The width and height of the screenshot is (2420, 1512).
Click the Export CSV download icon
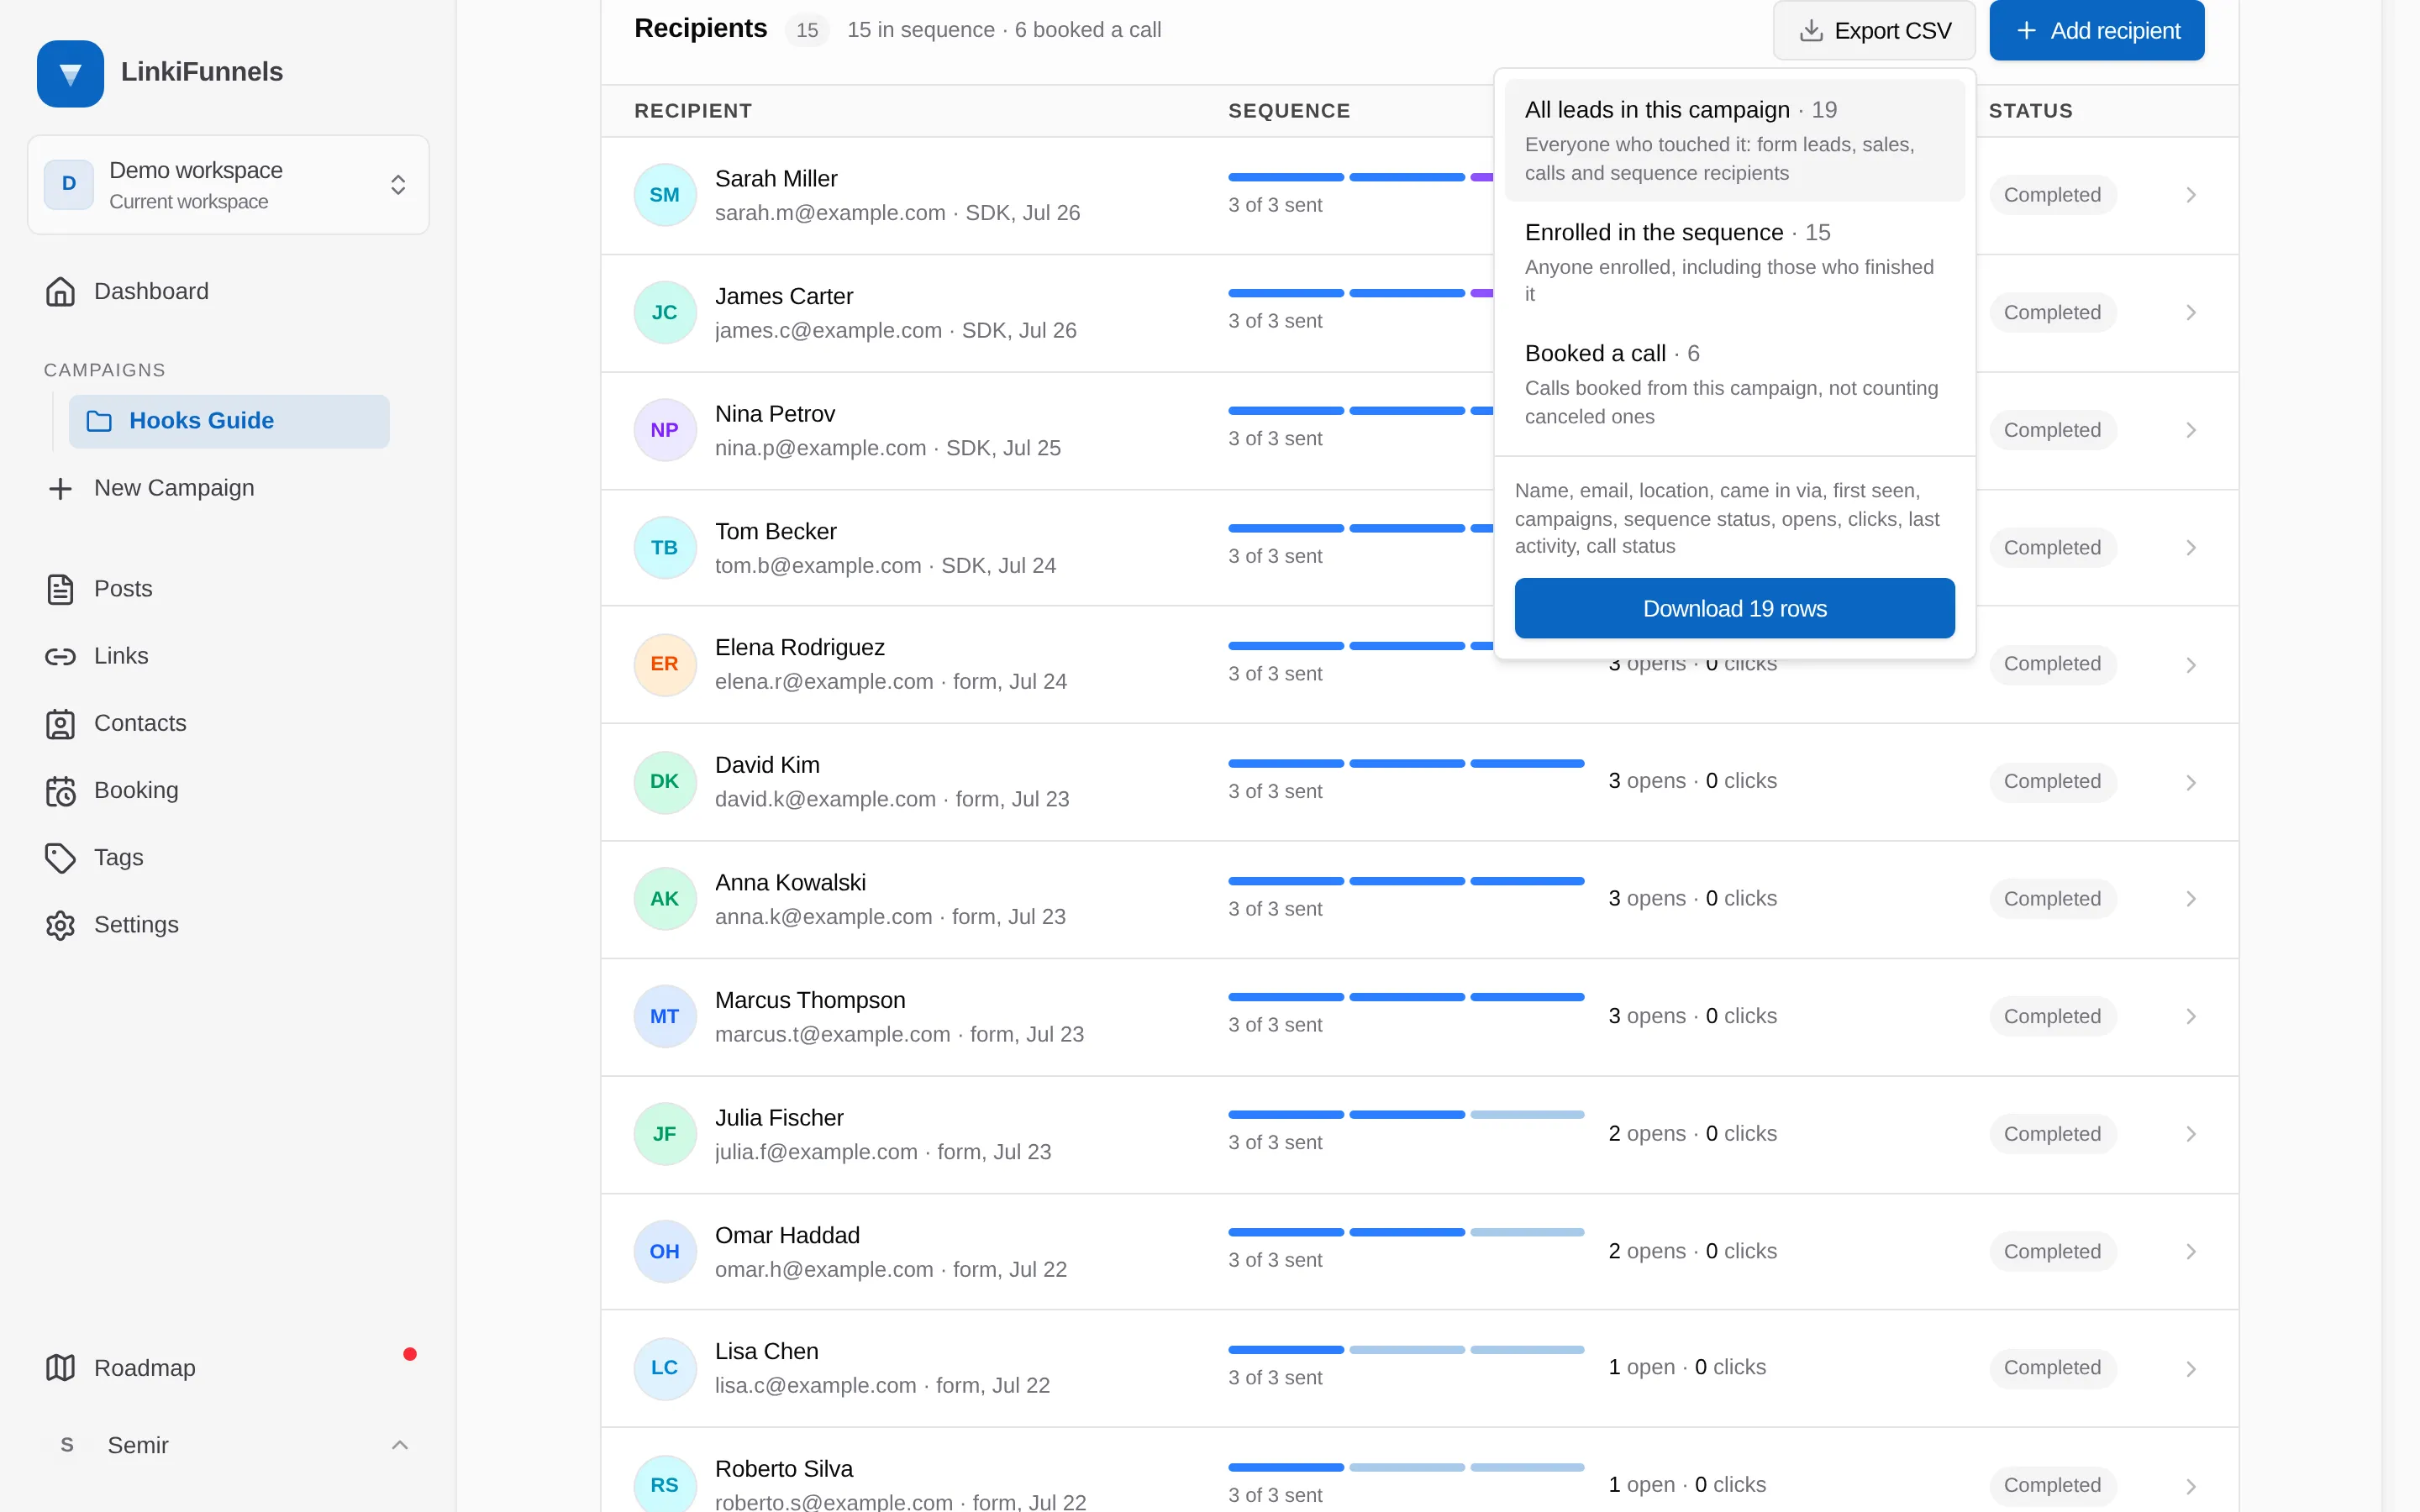click(1811, 31)
